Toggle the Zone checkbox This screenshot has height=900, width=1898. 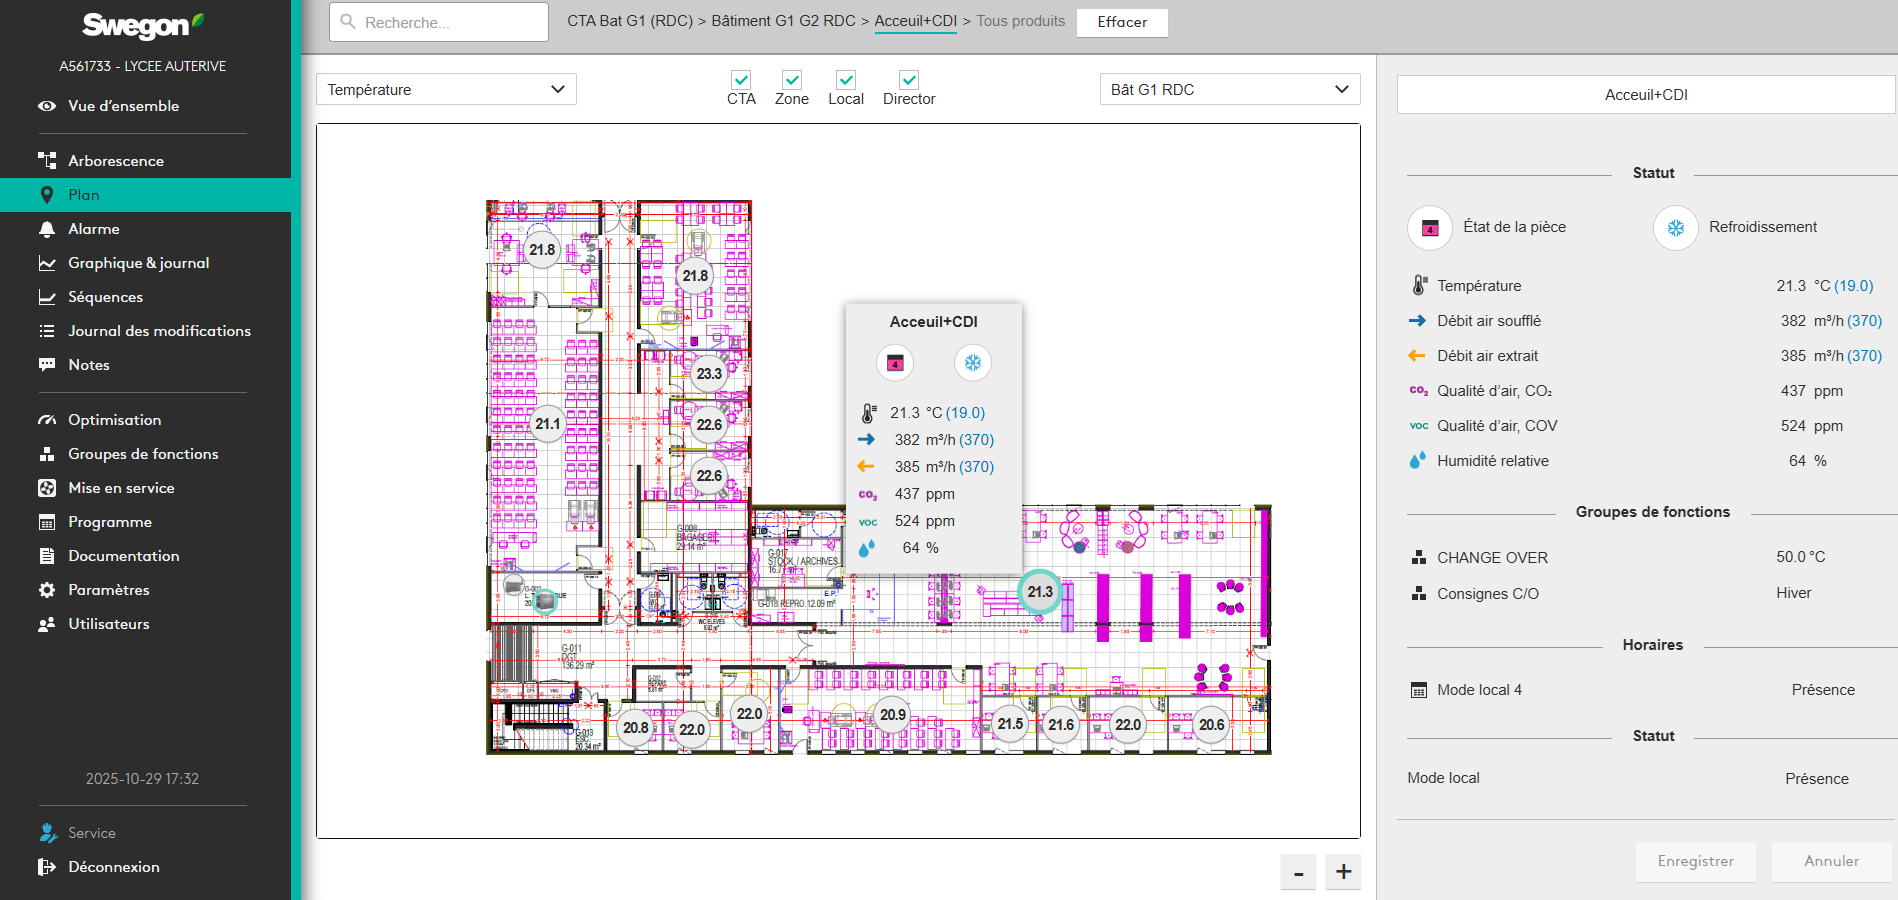click(x=791, y=80)
